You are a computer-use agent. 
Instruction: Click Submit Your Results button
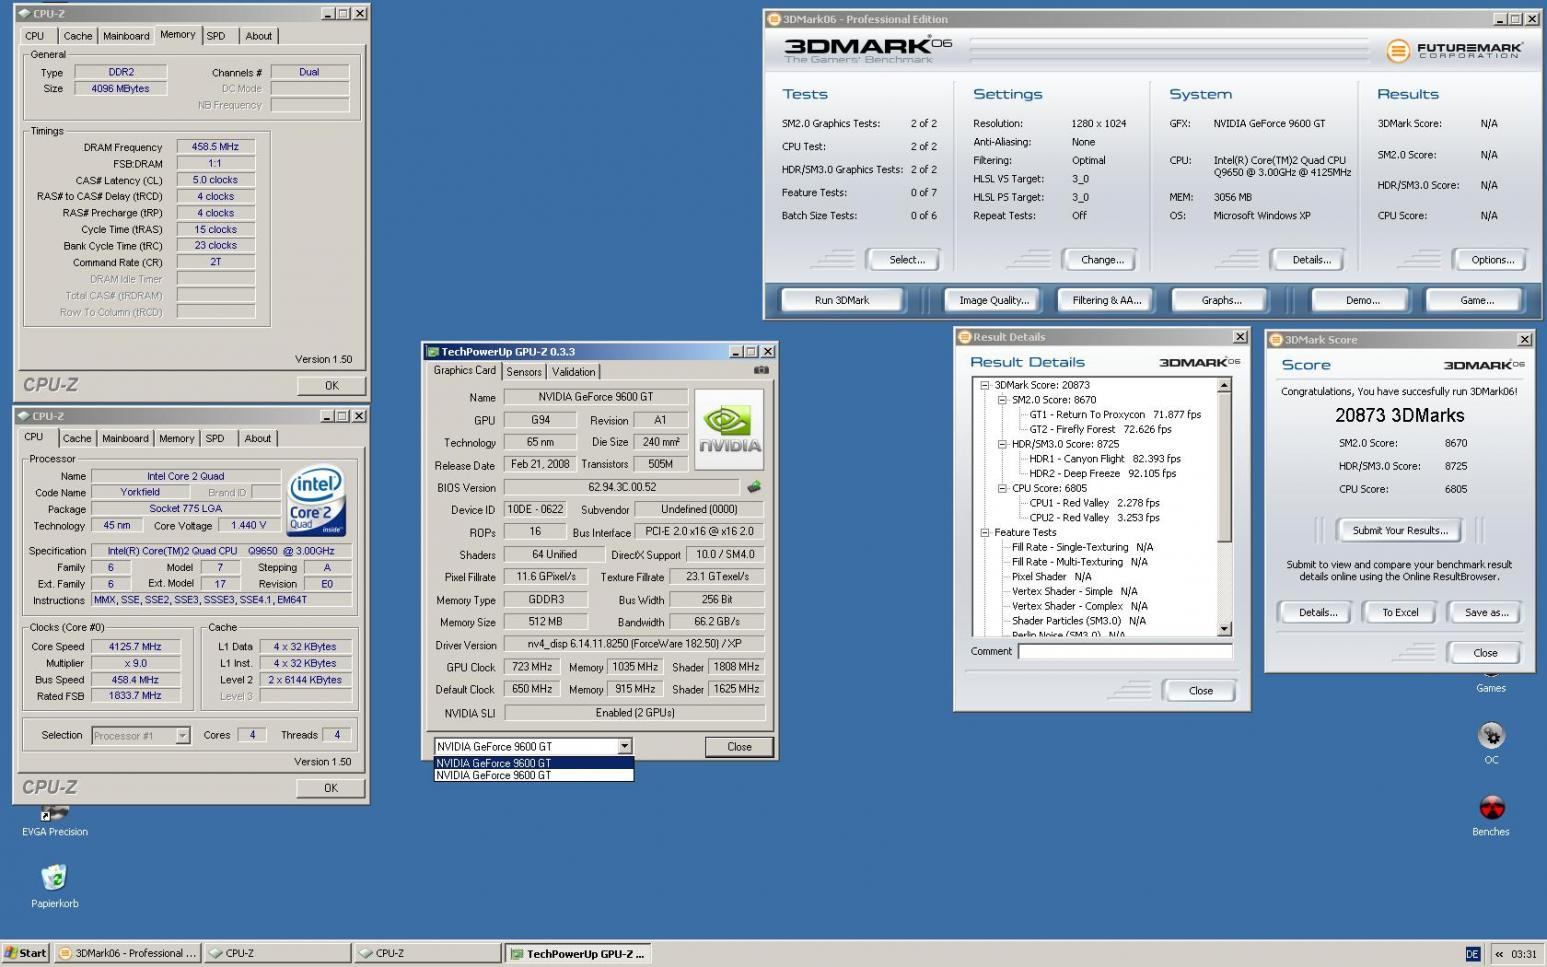1400,530
